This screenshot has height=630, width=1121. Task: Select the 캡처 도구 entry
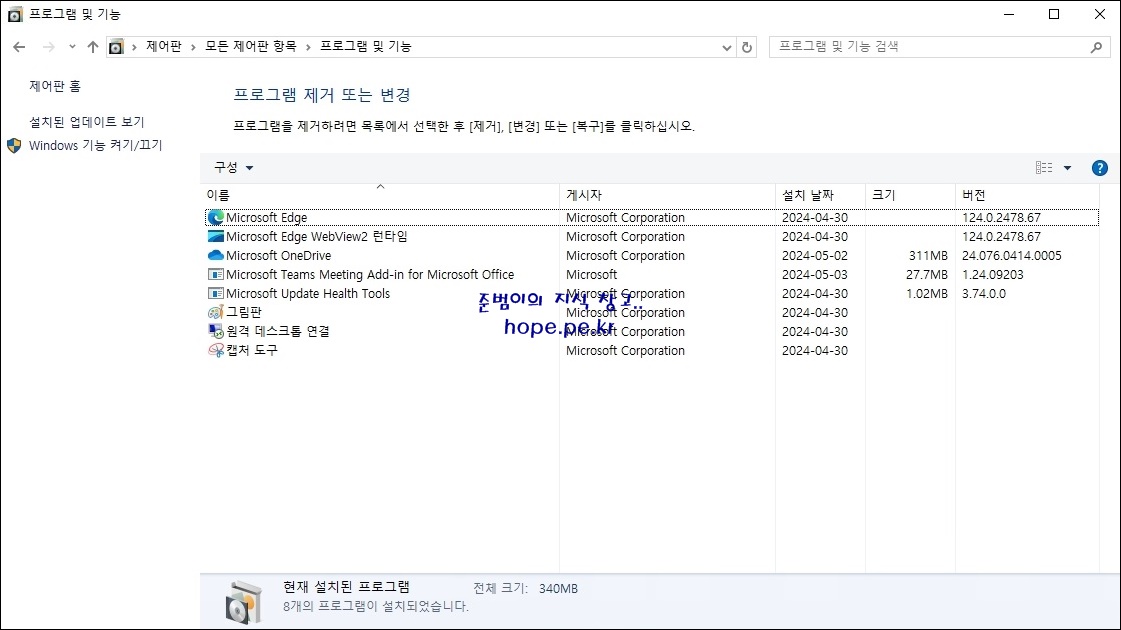(252, 350)
